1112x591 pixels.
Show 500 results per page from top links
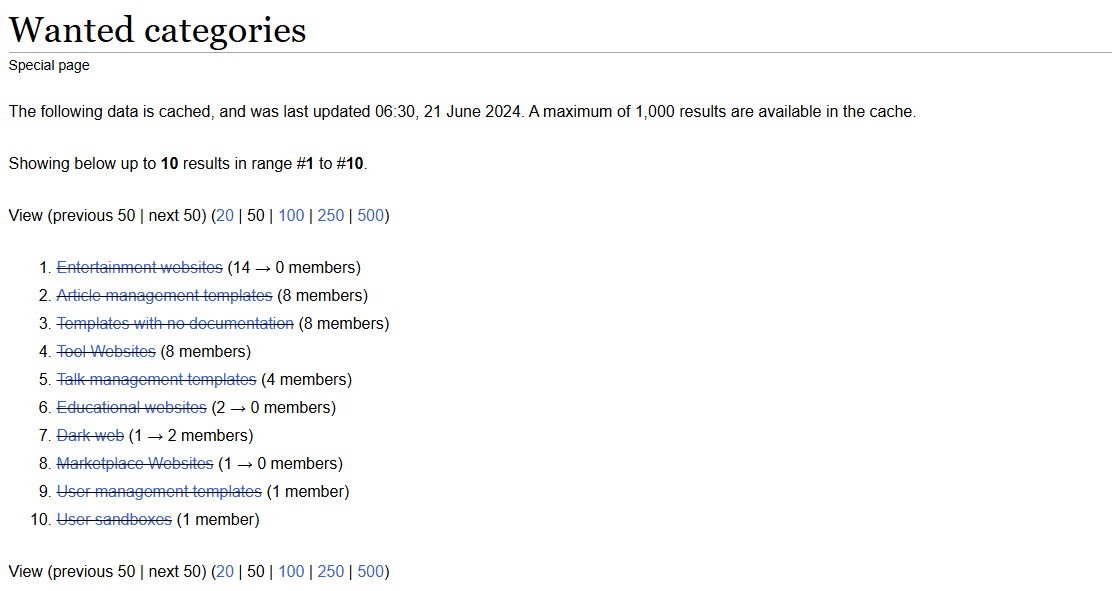pyautogui.click(x=370, y=215)
